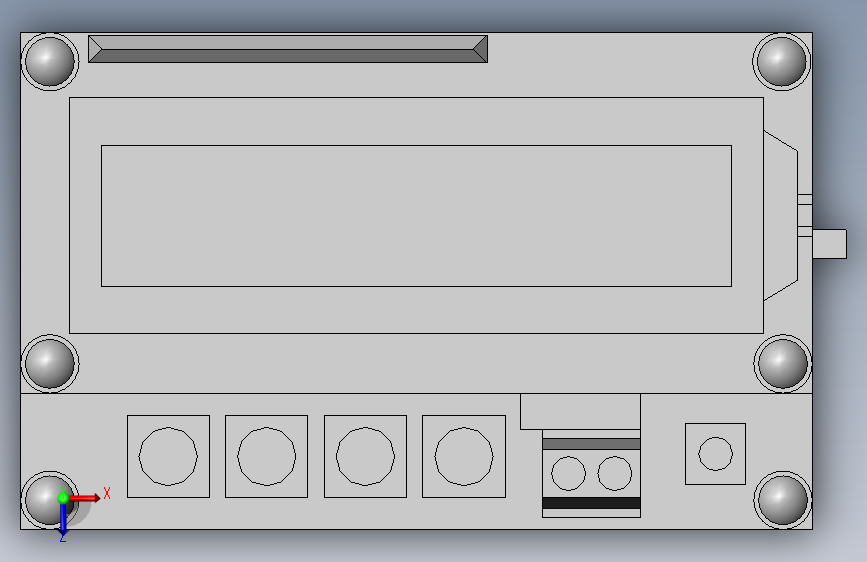Viewport: 867px width, 562px height.
Task: Select the green origin sphere of triad
Action: coord(63,498)
